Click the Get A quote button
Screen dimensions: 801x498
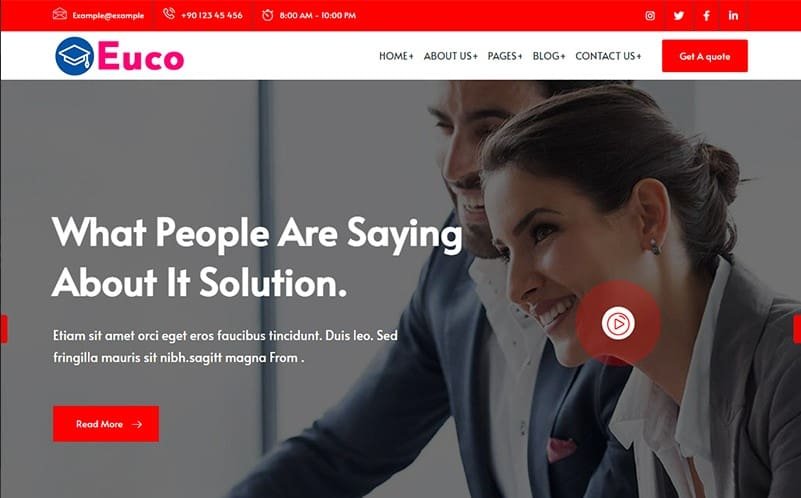point(704,56)
